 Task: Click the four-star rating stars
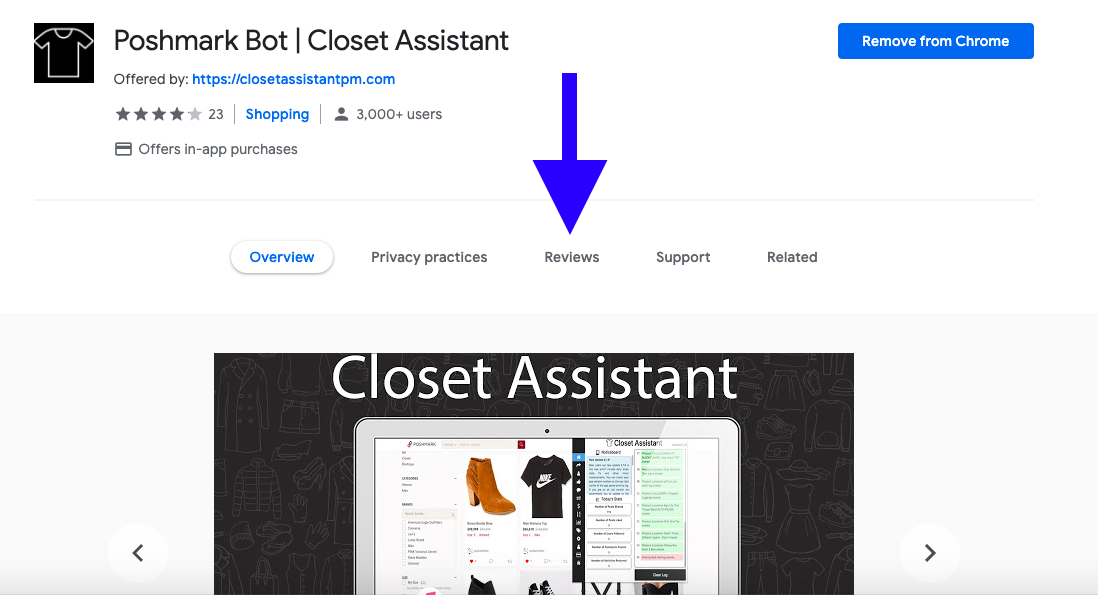(x=159, y=114)
